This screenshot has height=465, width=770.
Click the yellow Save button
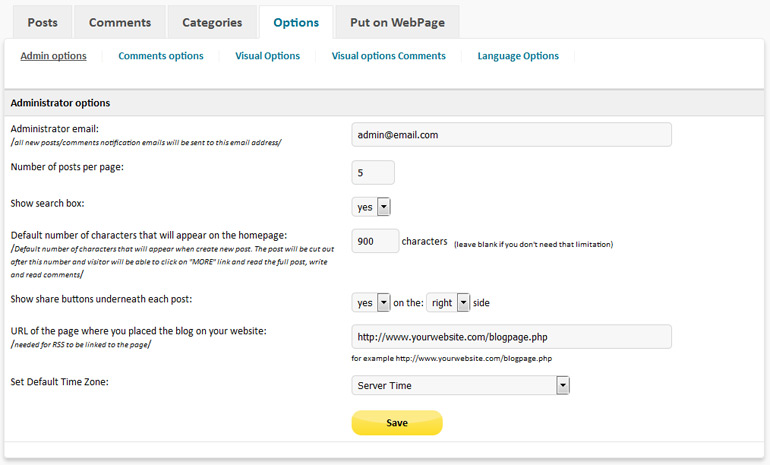(x=397, y=423)
